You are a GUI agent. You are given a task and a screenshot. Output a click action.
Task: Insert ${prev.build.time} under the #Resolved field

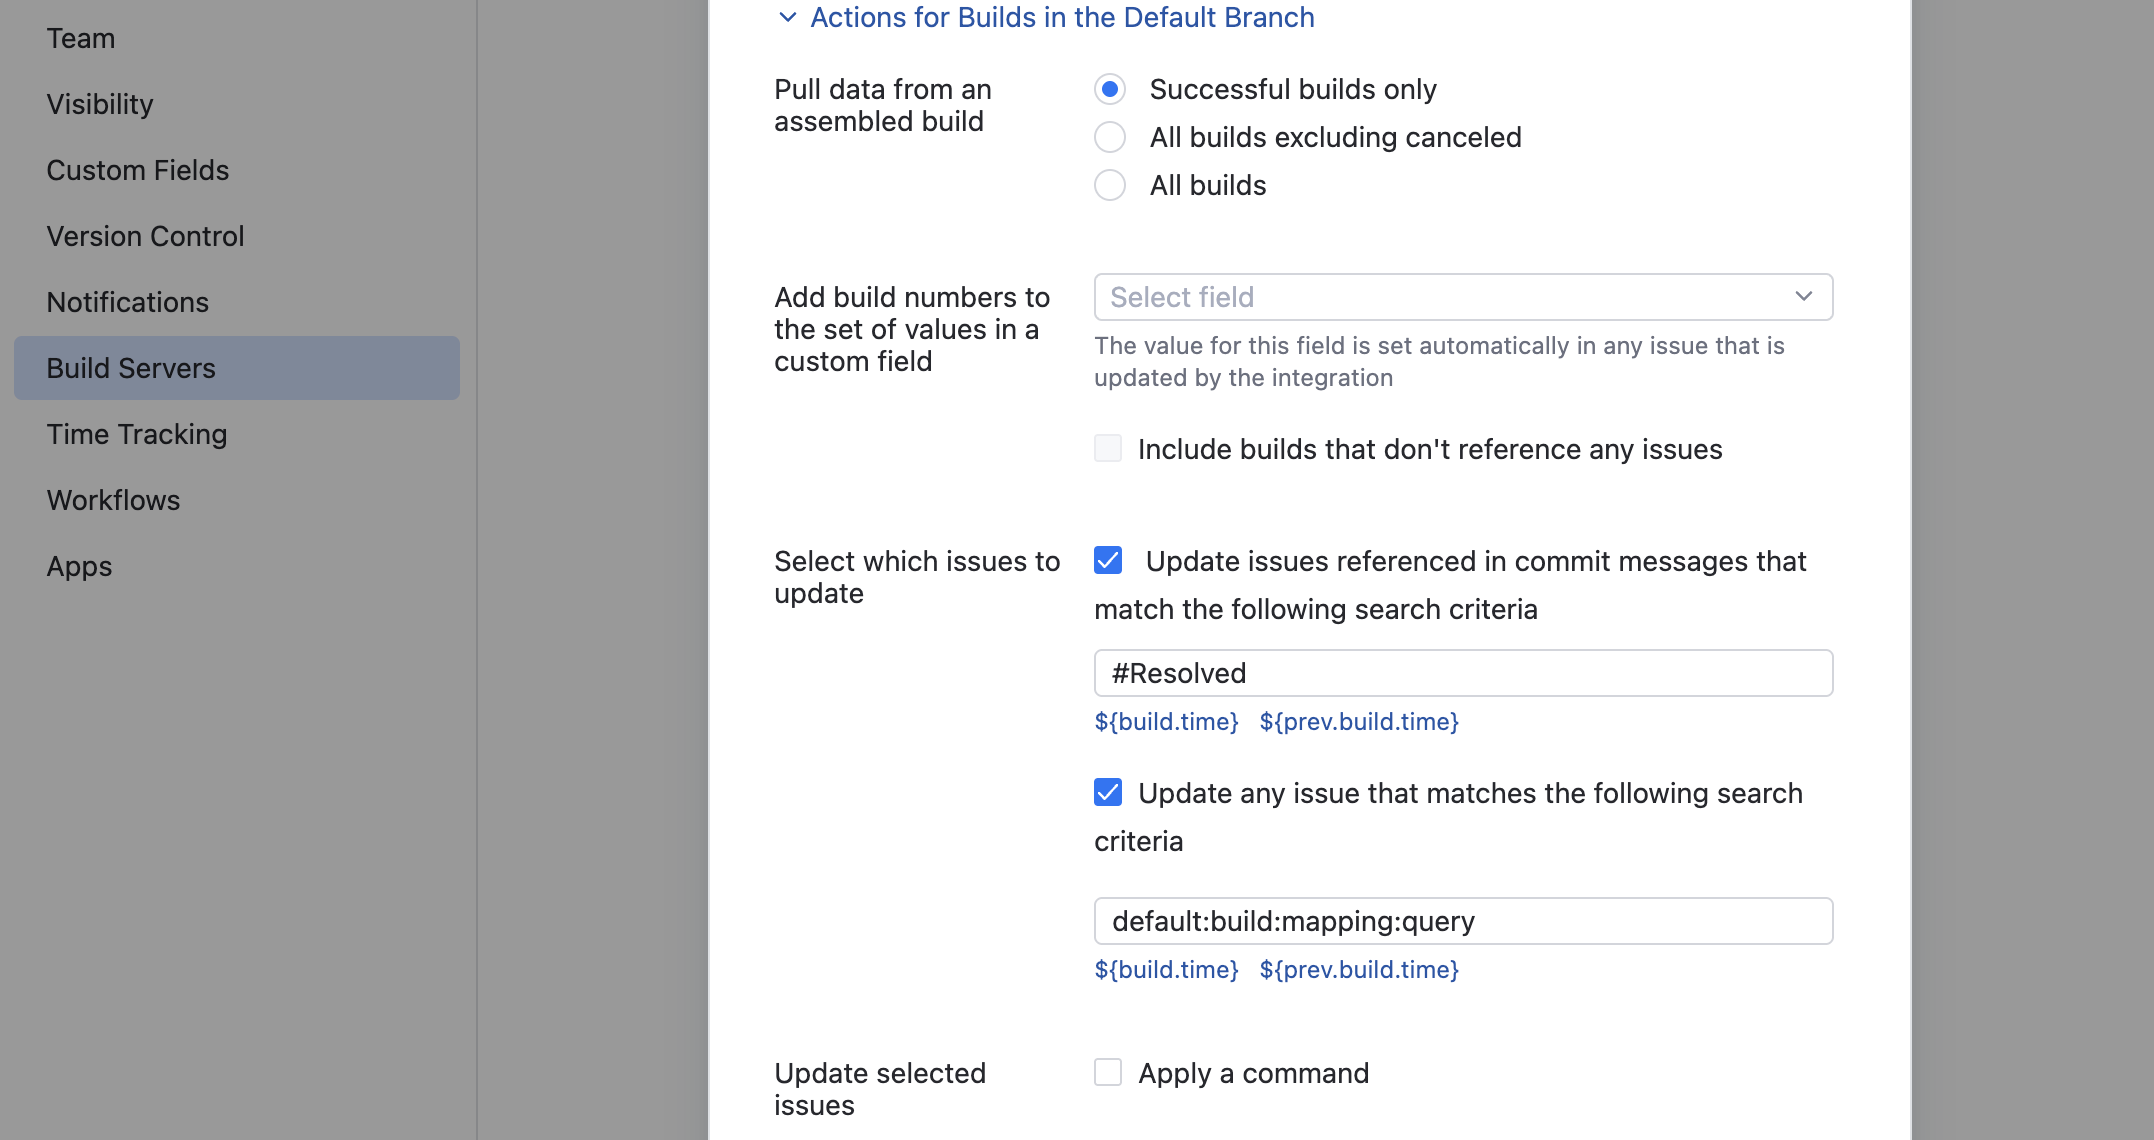tap(1358, 722)
